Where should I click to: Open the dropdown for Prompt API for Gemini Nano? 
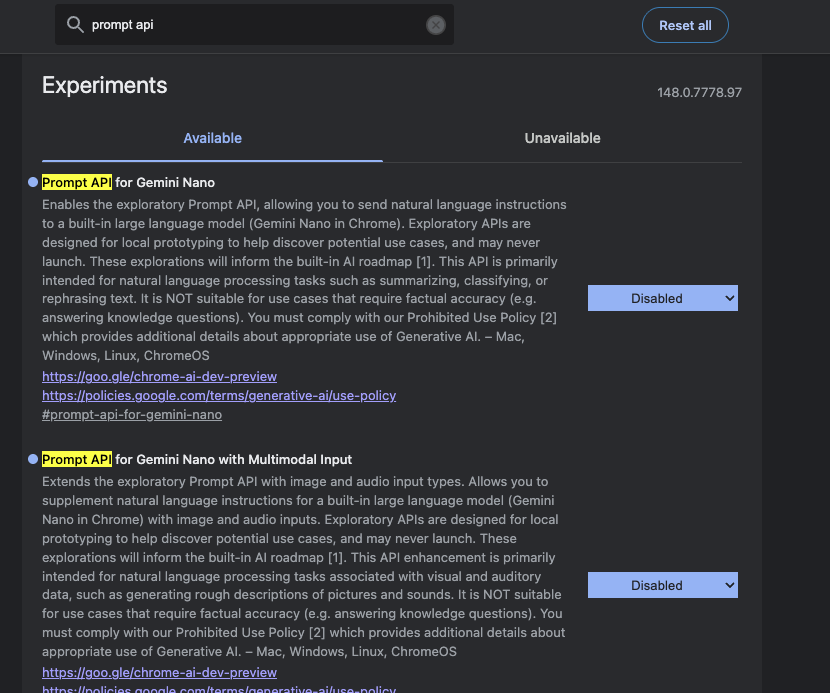coord(662,298)
